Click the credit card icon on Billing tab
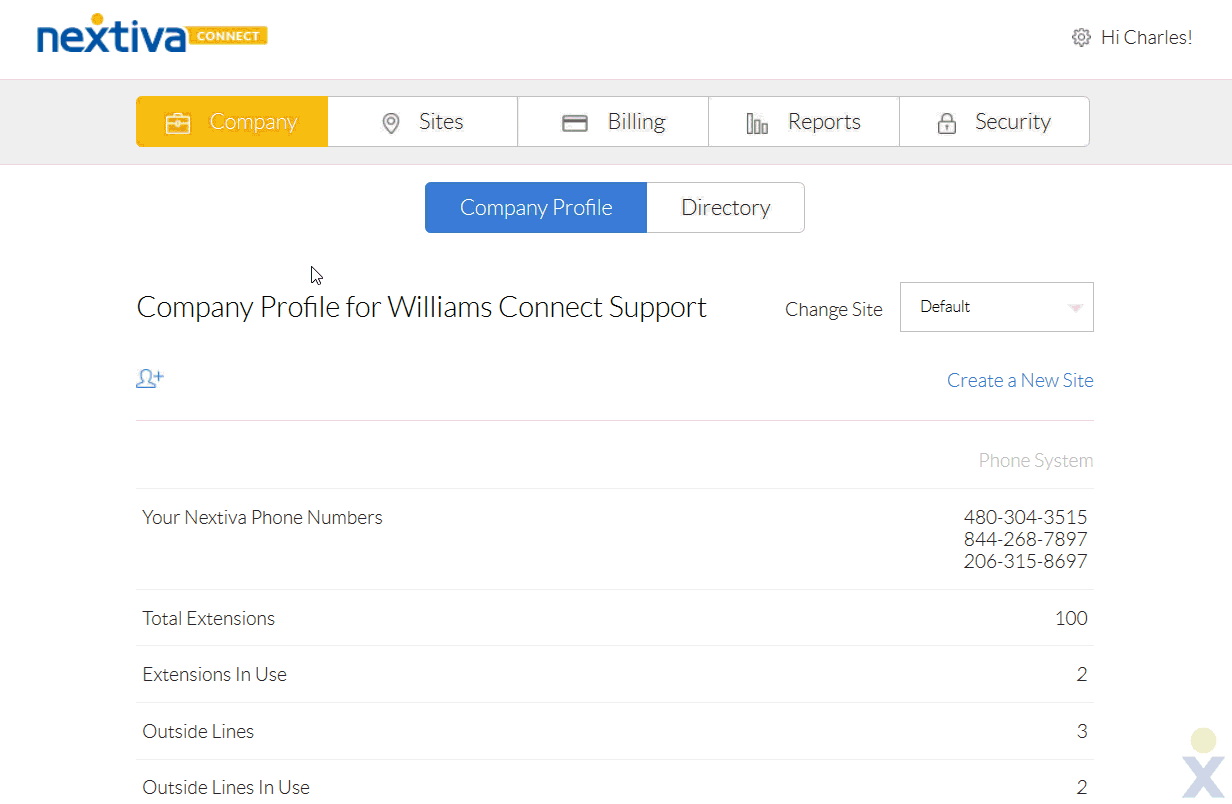1232x804 pixels. pyautogui.click(x=575, y=121)
